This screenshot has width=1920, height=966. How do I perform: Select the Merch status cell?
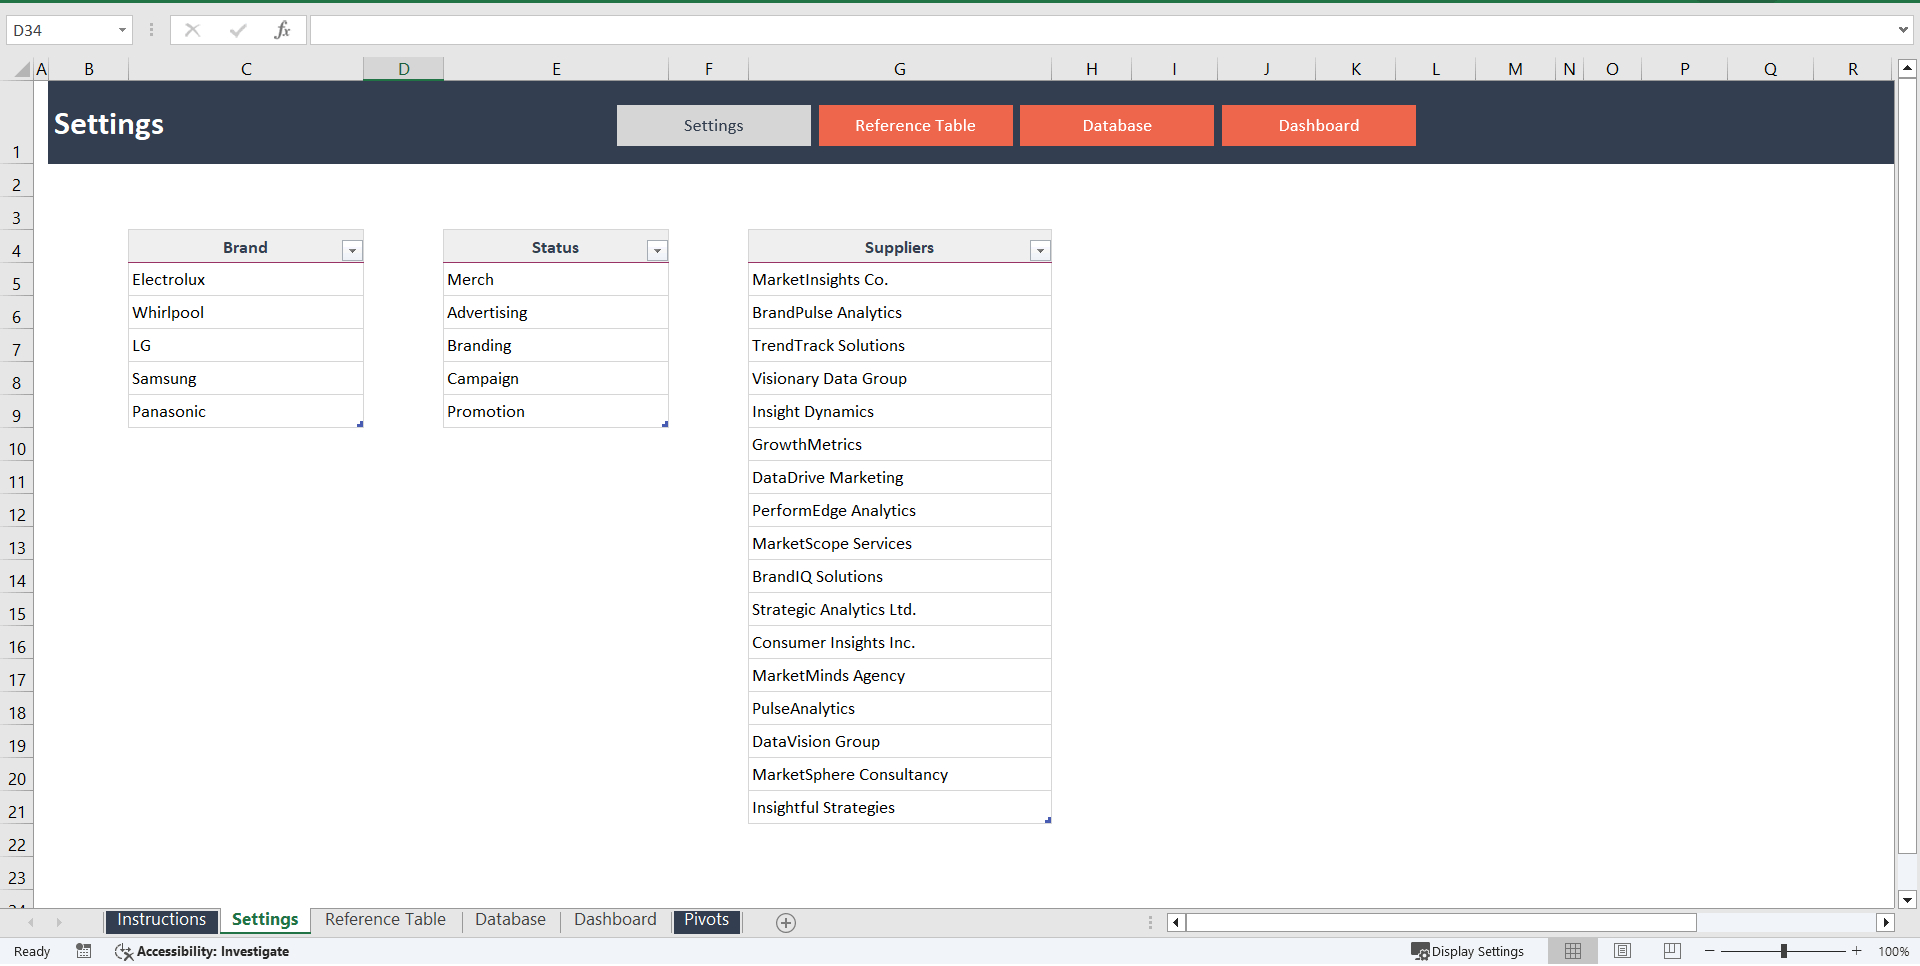pos(556,280)
